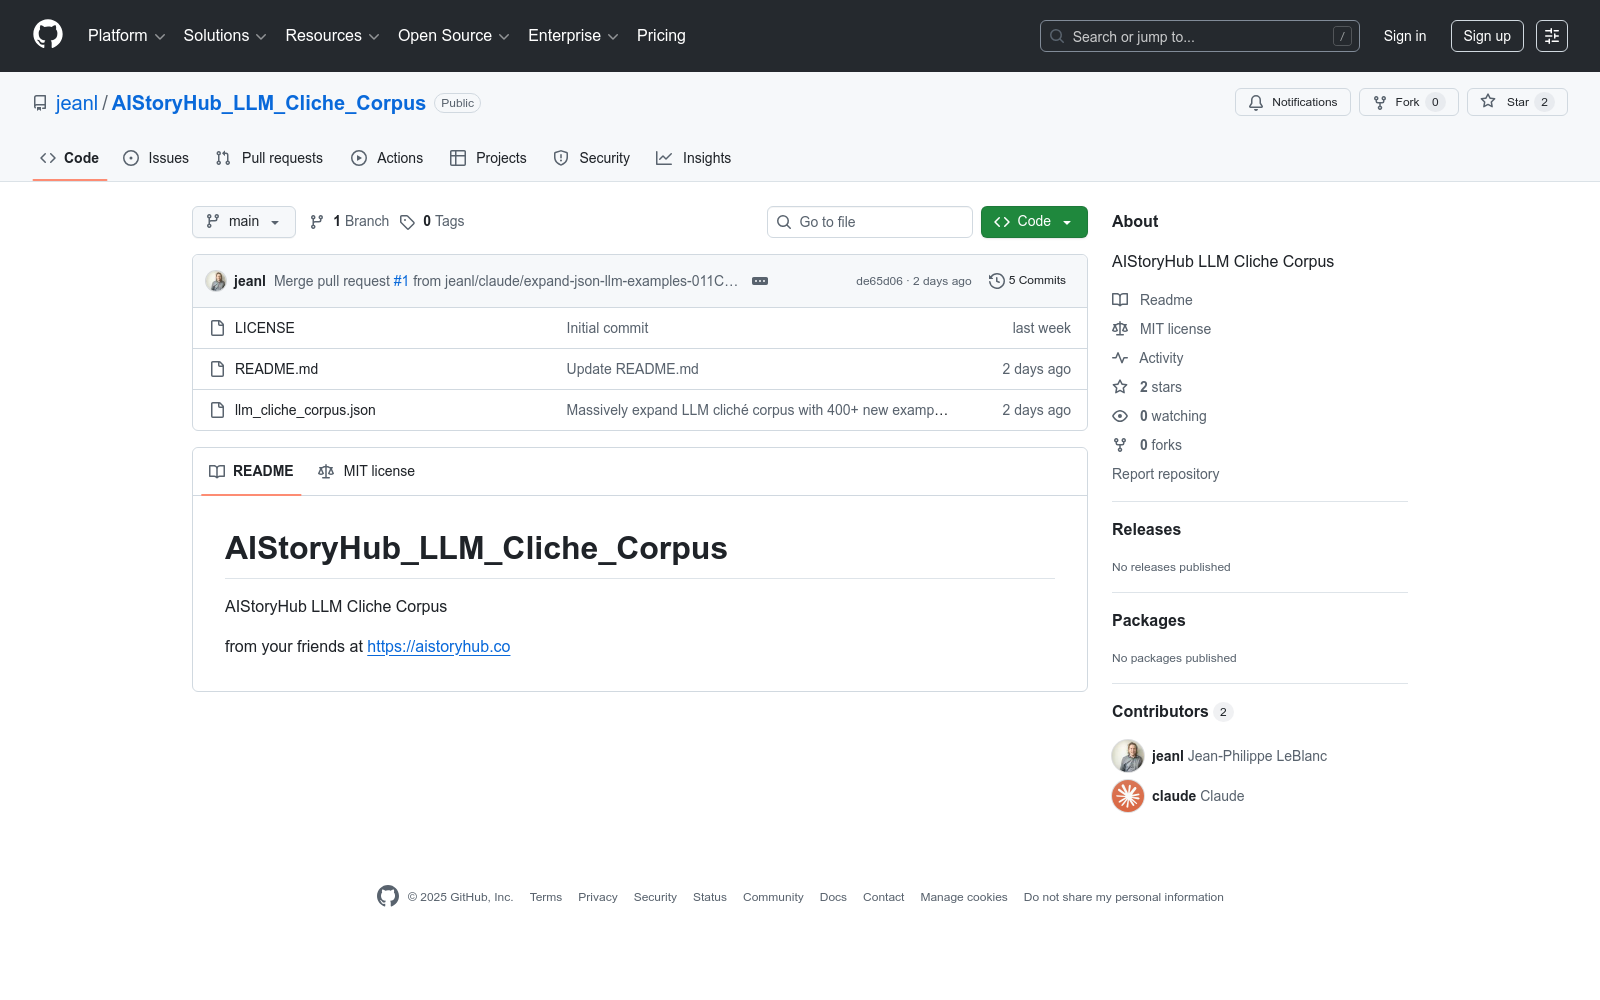Expand the Resources menu
Screen dimensions: 1600x1000
click(332, 36)
